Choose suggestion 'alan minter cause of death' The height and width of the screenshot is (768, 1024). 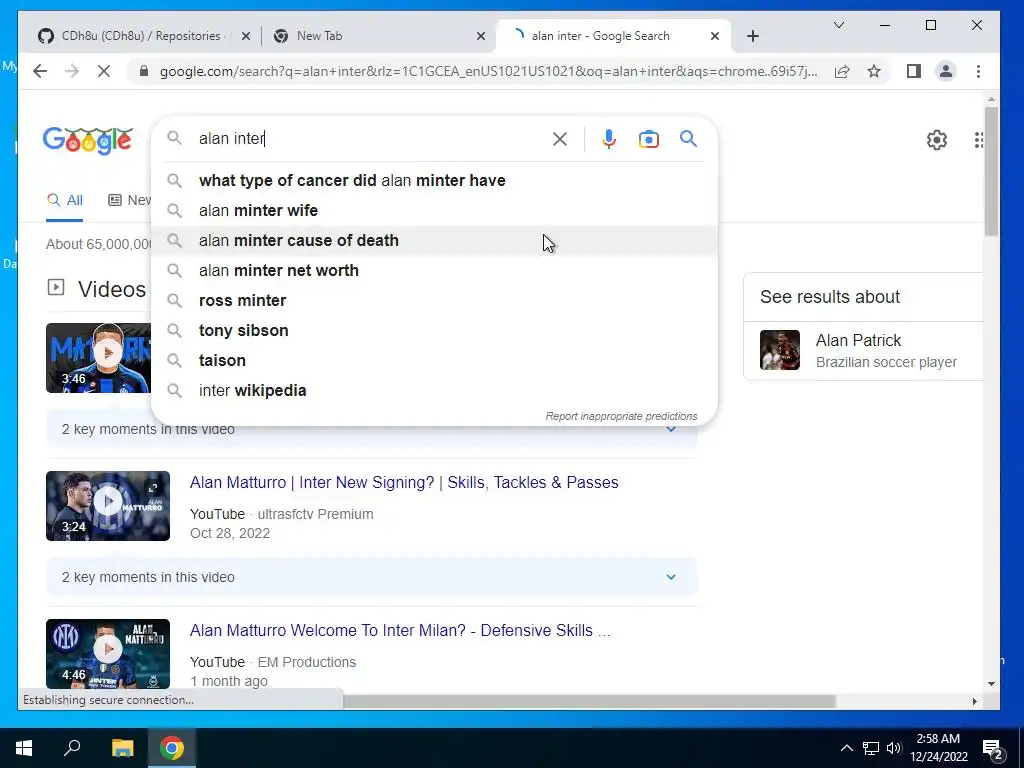[x=434, y=240]
